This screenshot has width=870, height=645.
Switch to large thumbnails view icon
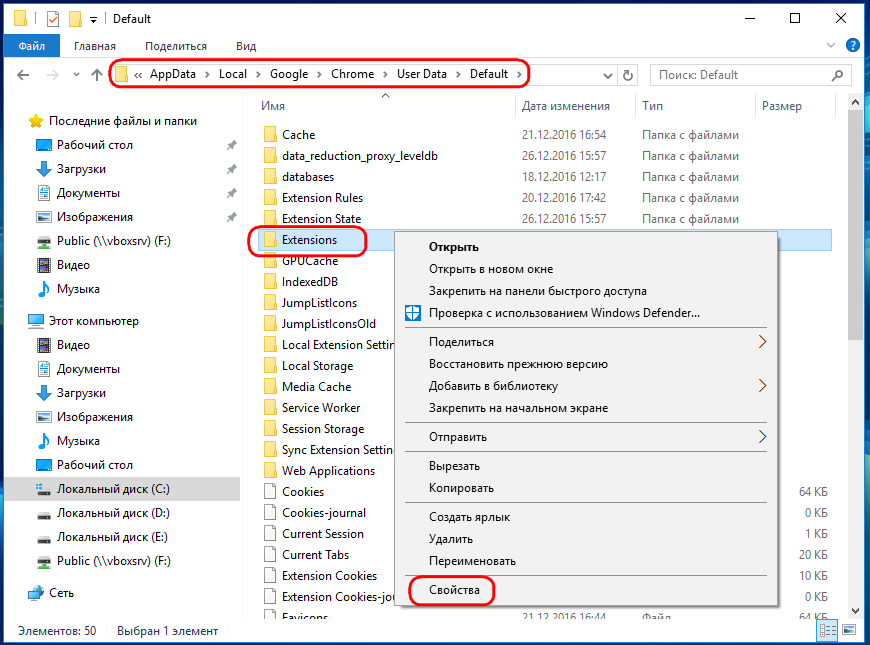pyautogui.click(x=849, y=630)
